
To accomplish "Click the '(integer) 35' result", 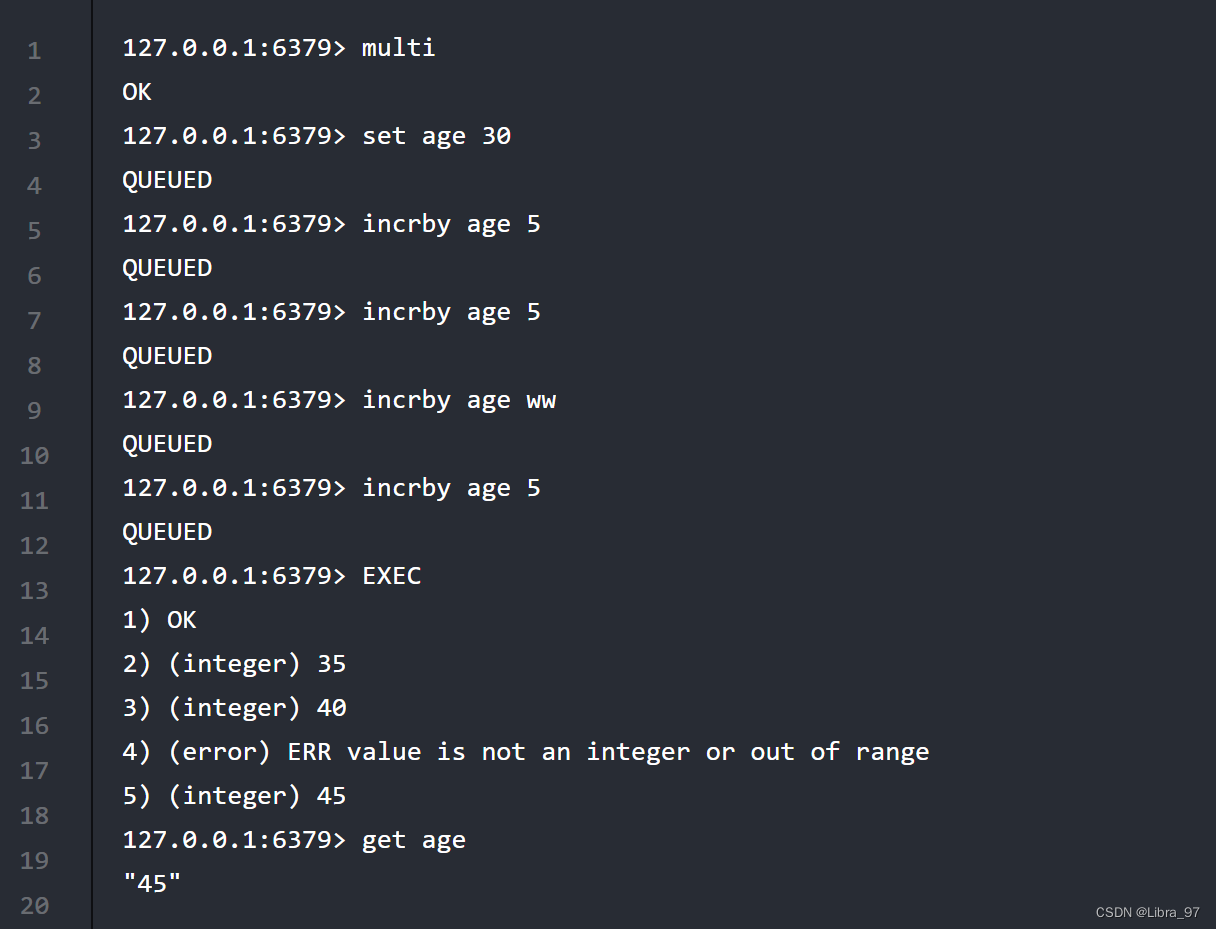I will 257,664.
